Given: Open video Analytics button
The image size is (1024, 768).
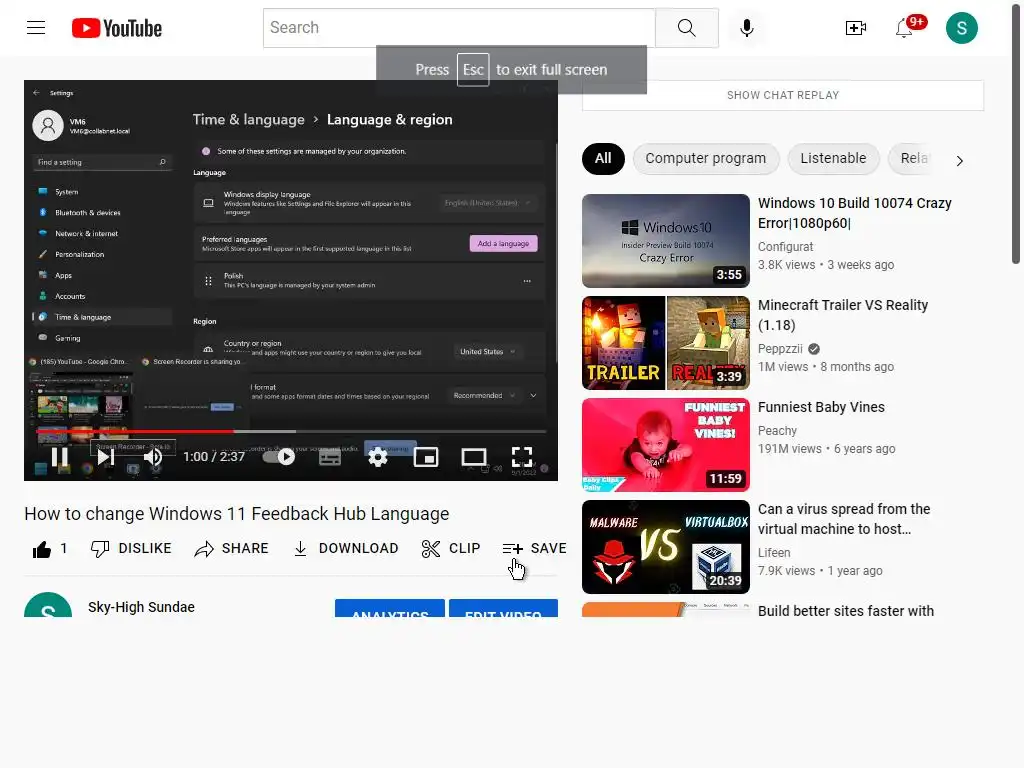Looking at the screenshot, I should 390,608.
